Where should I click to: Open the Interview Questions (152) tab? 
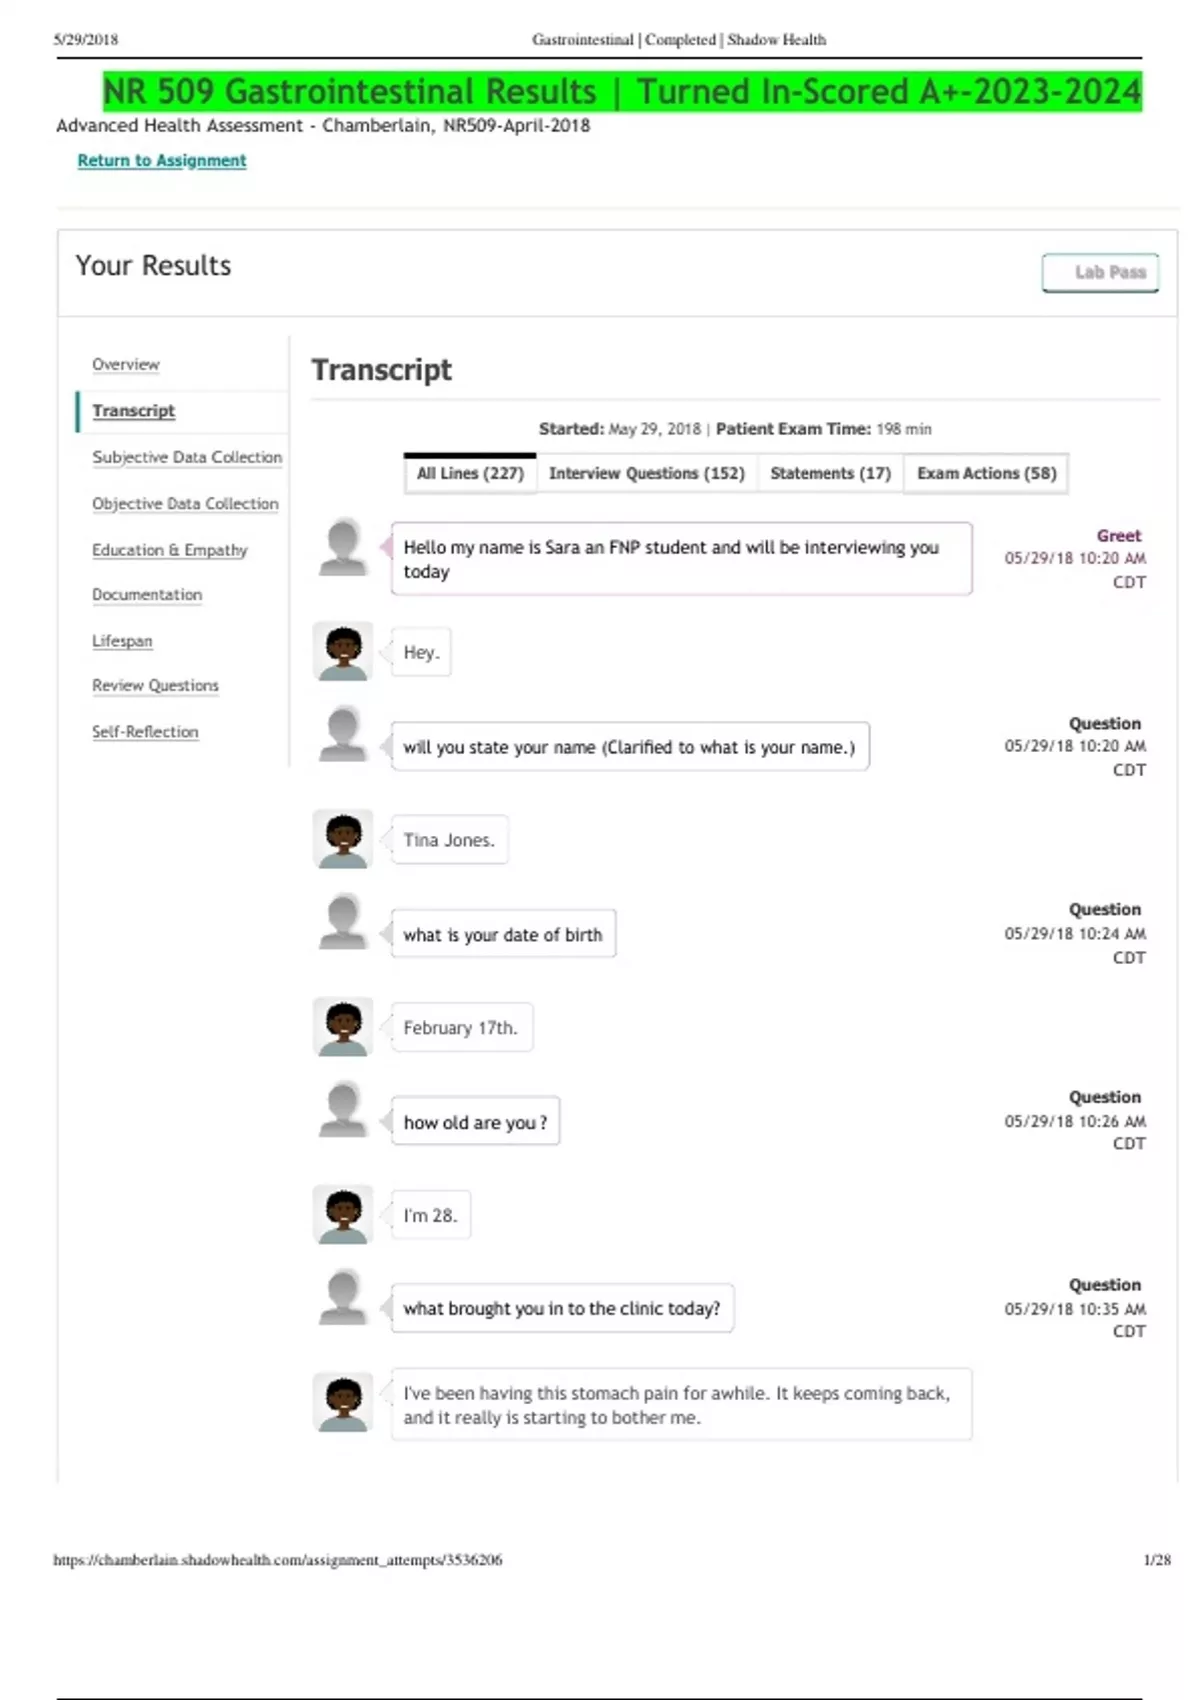click(x=646, y=474)
